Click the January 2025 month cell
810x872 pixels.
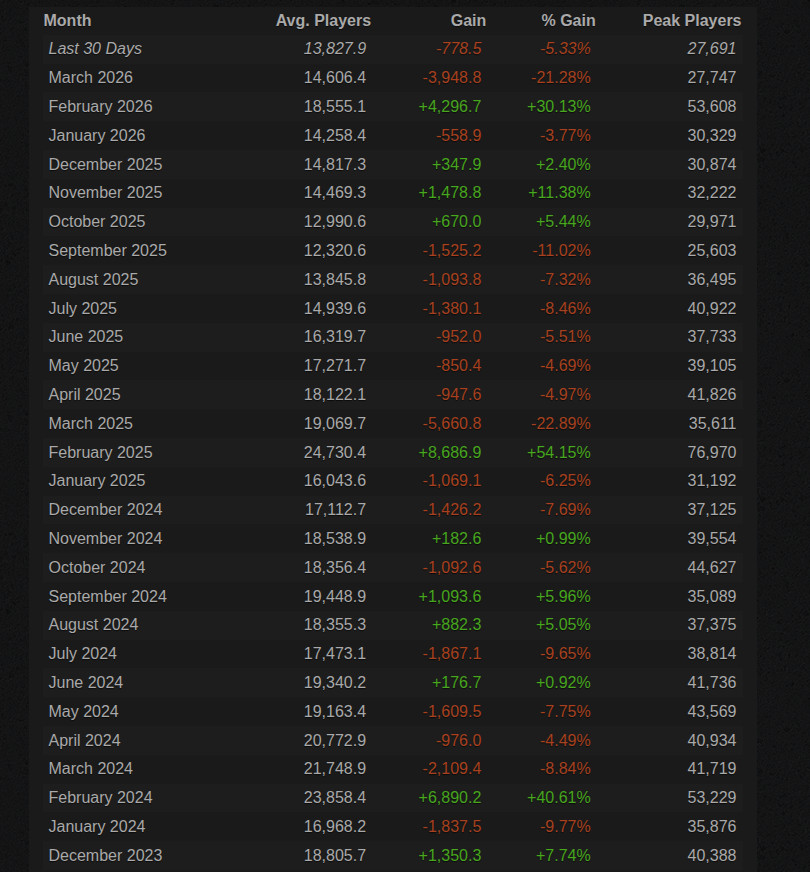(97, 480)
